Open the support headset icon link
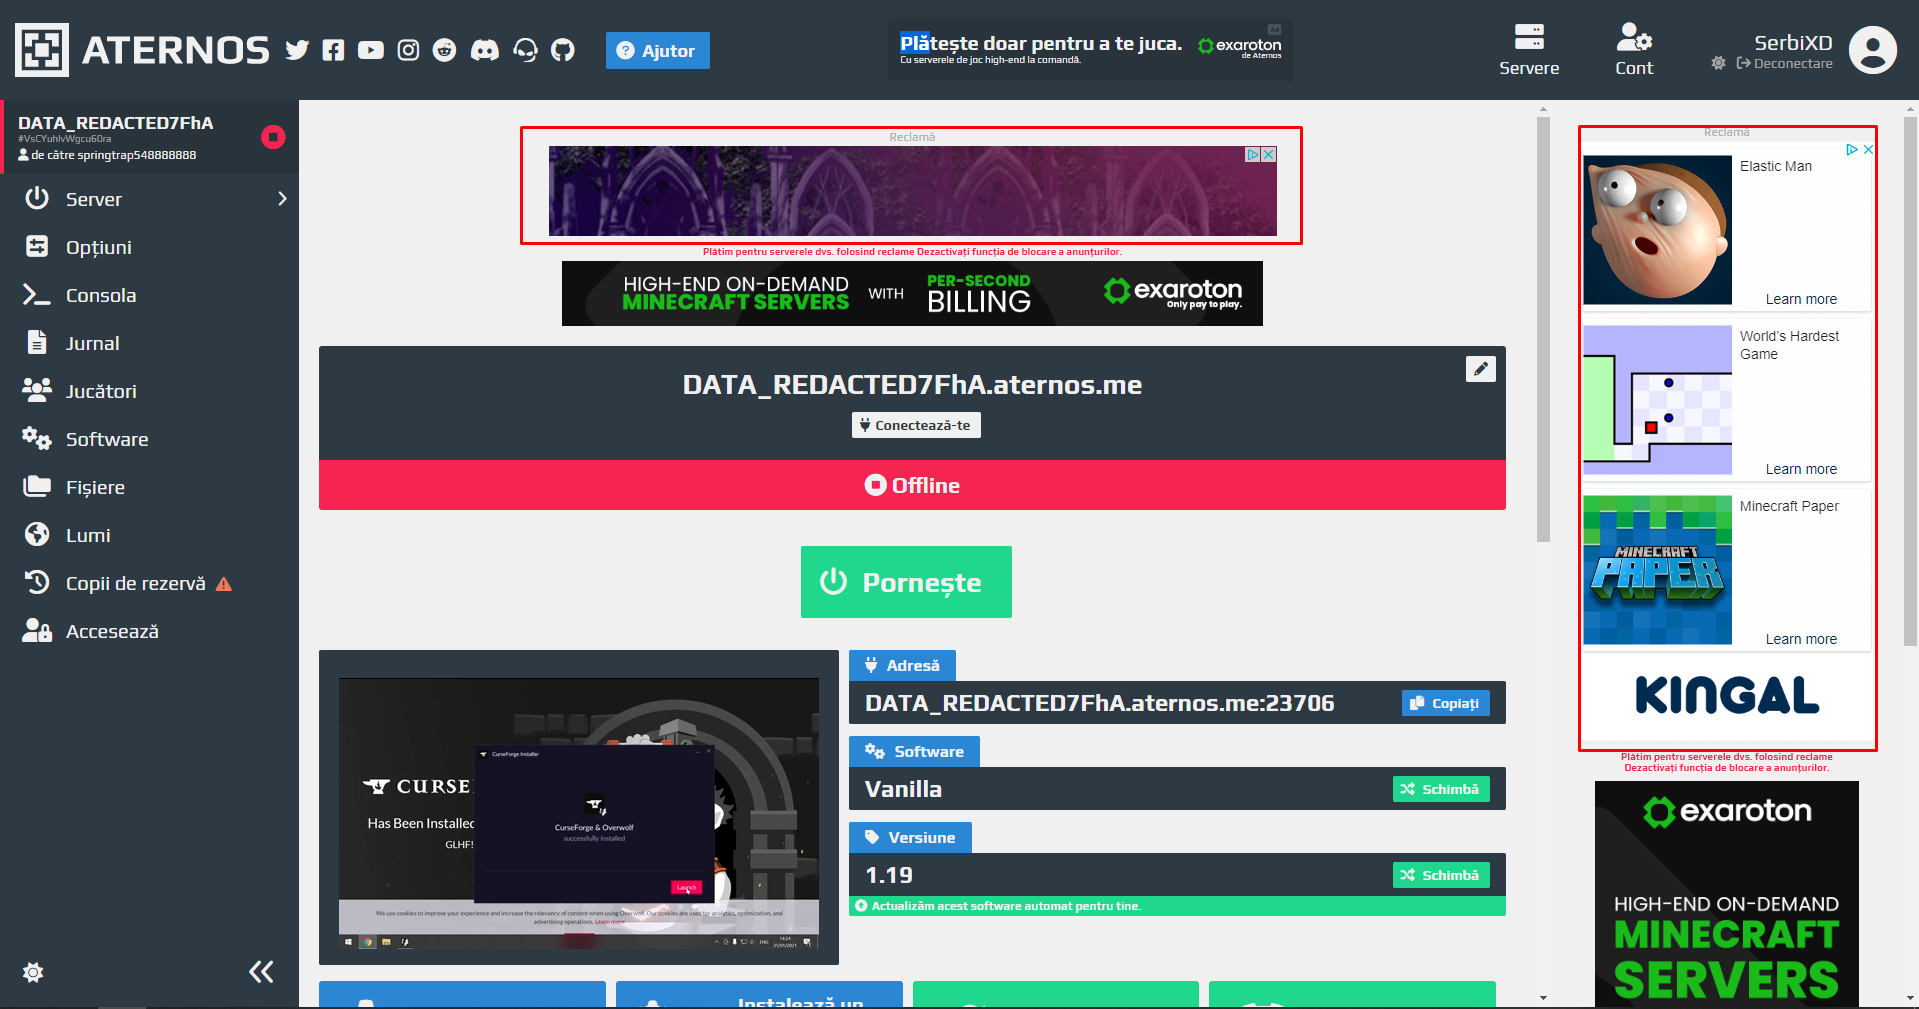Viewport: 1919px width, 1009px height. coord(525,50)
